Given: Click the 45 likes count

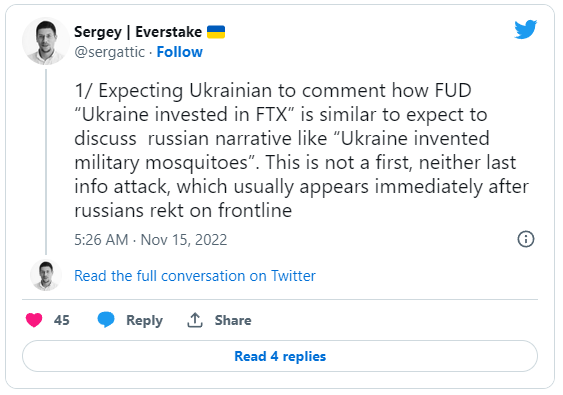Looking at the screenshot, I should tap(61, 320).
